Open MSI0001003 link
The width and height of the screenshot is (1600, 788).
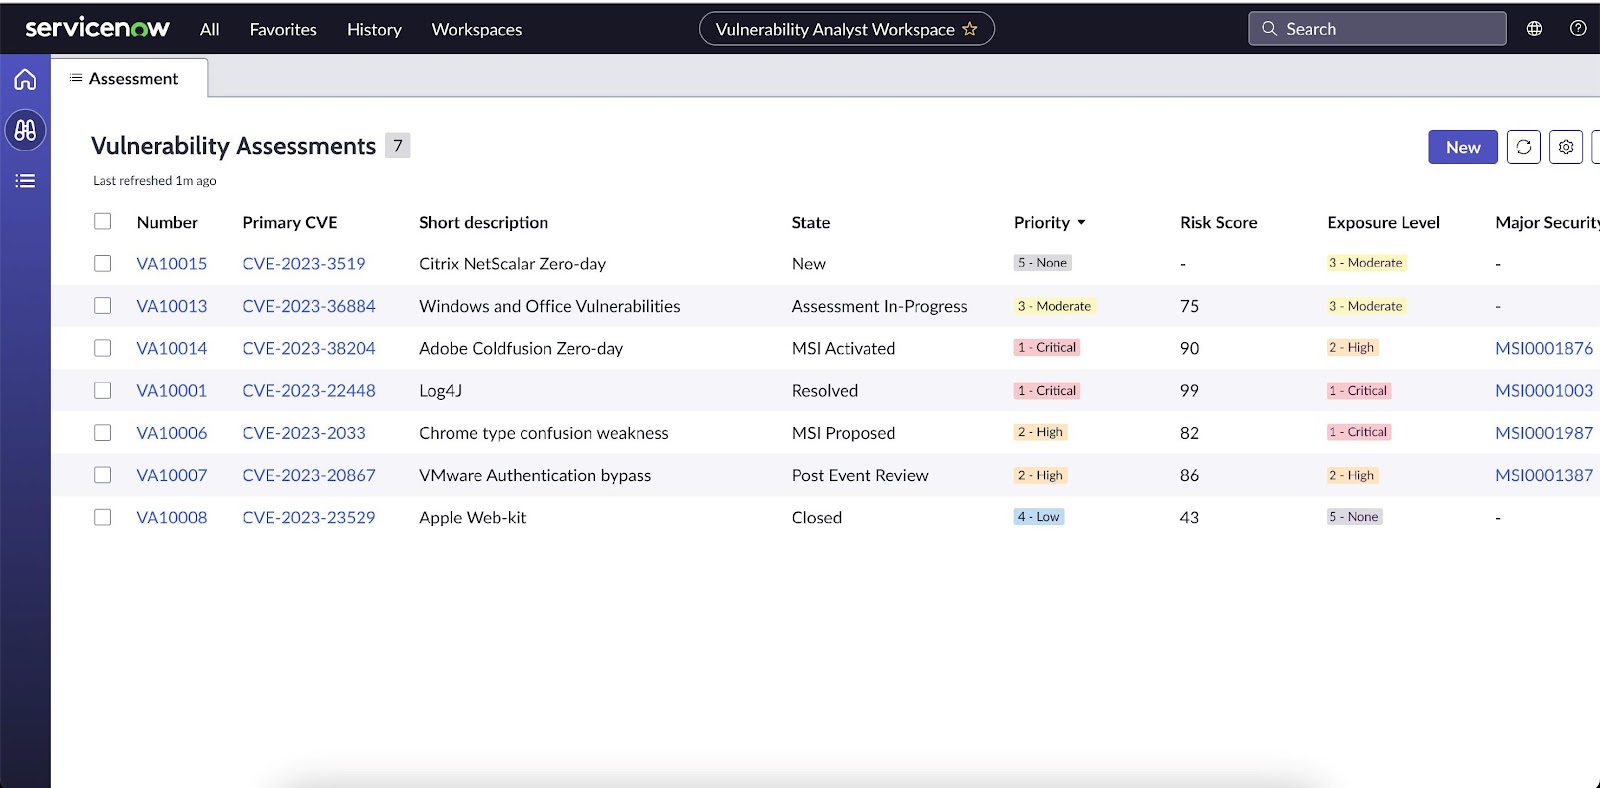click(x=1544, y=391)
